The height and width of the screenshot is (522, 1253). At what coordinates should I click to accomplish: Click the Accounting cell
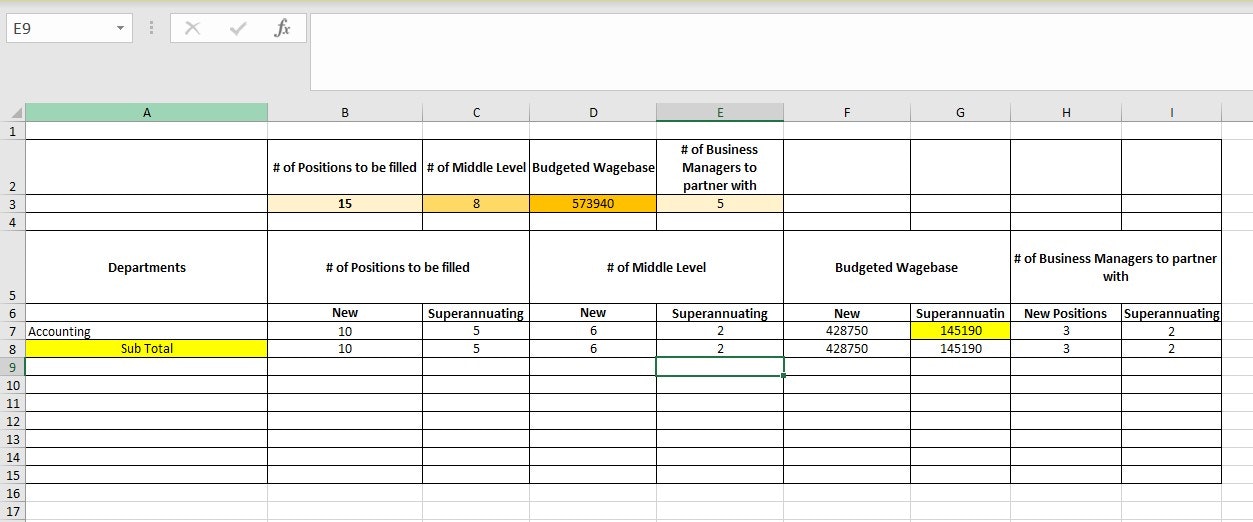pos(146,331)
